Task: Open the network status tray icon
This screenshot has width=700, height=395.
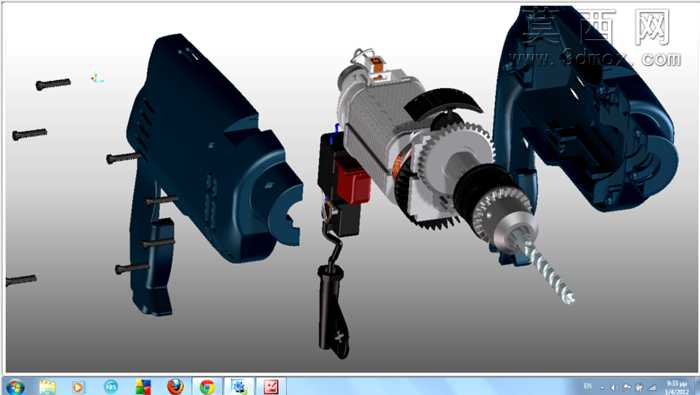Action: click(652, 388)
